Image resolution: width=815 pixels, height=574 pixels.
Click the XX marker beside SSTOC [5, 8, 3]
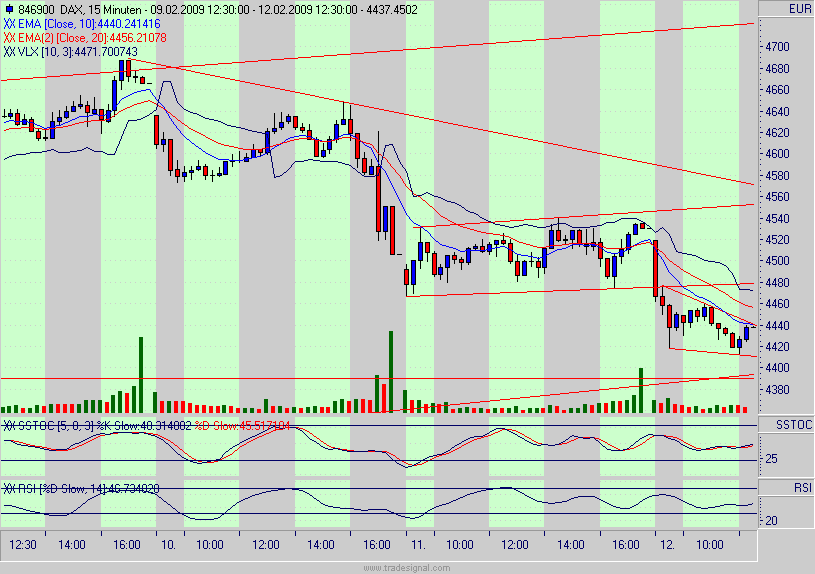[9, 426]
